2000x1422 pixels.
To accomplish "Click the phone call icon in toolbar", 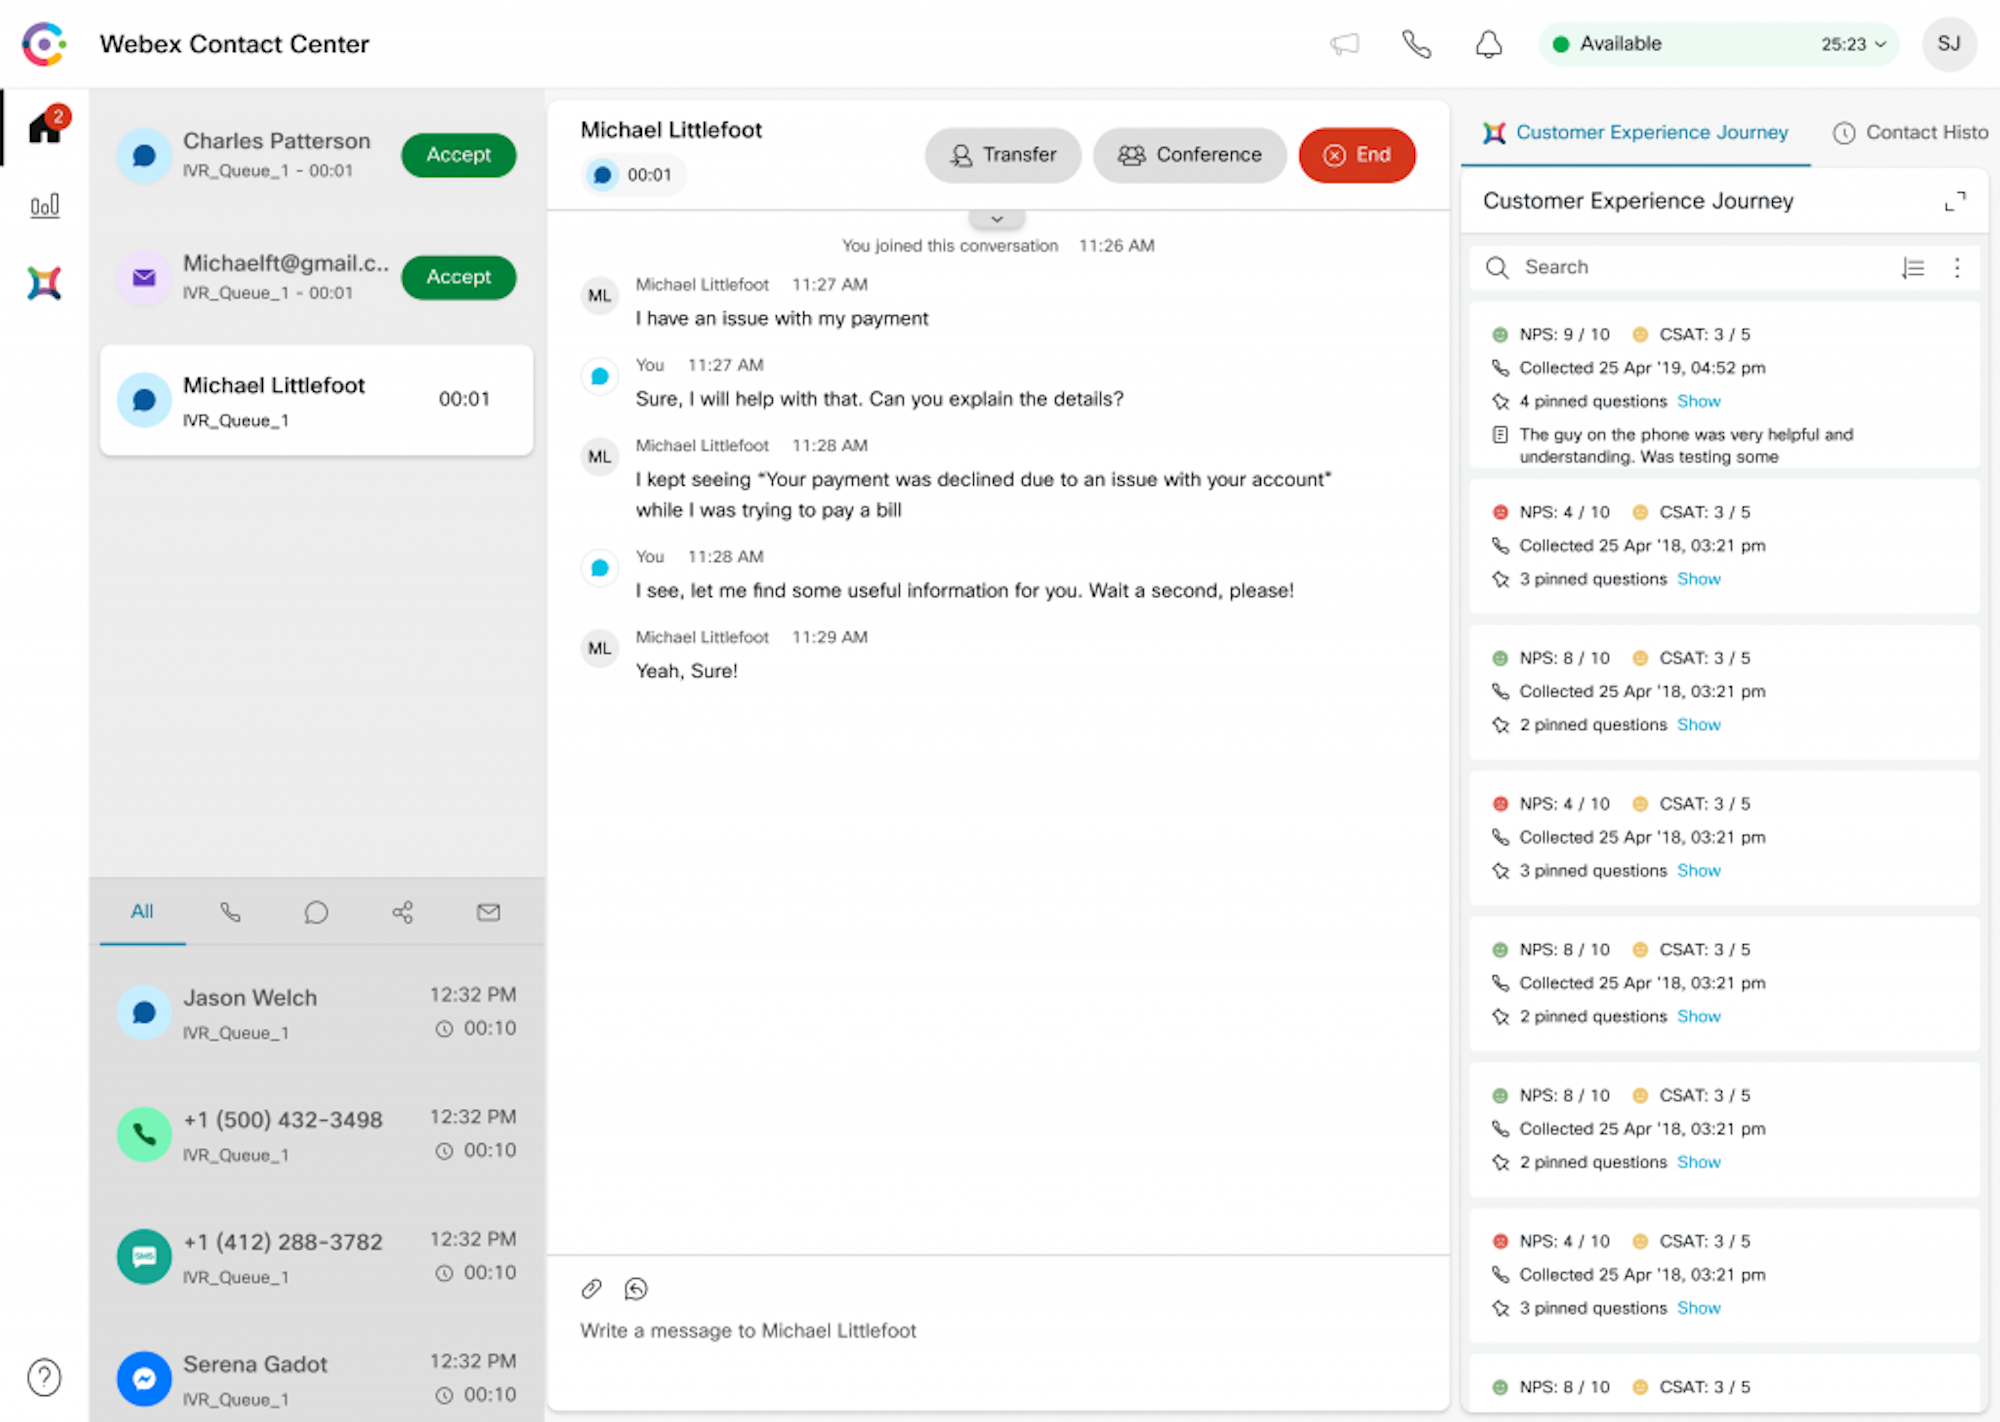I will click(1414, 43).
